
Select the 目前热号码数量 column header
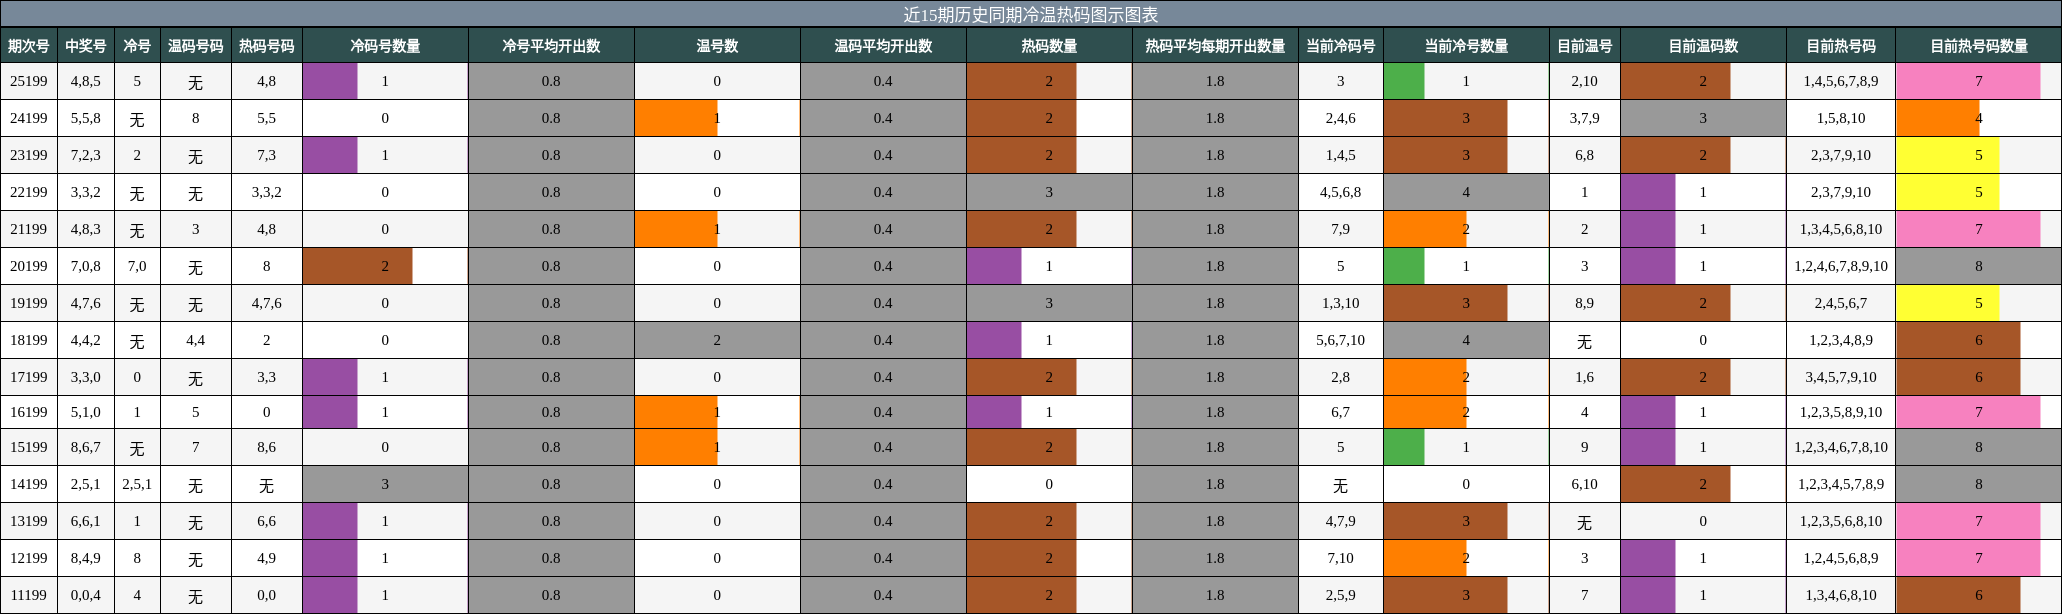click(x=1979, y=46)
